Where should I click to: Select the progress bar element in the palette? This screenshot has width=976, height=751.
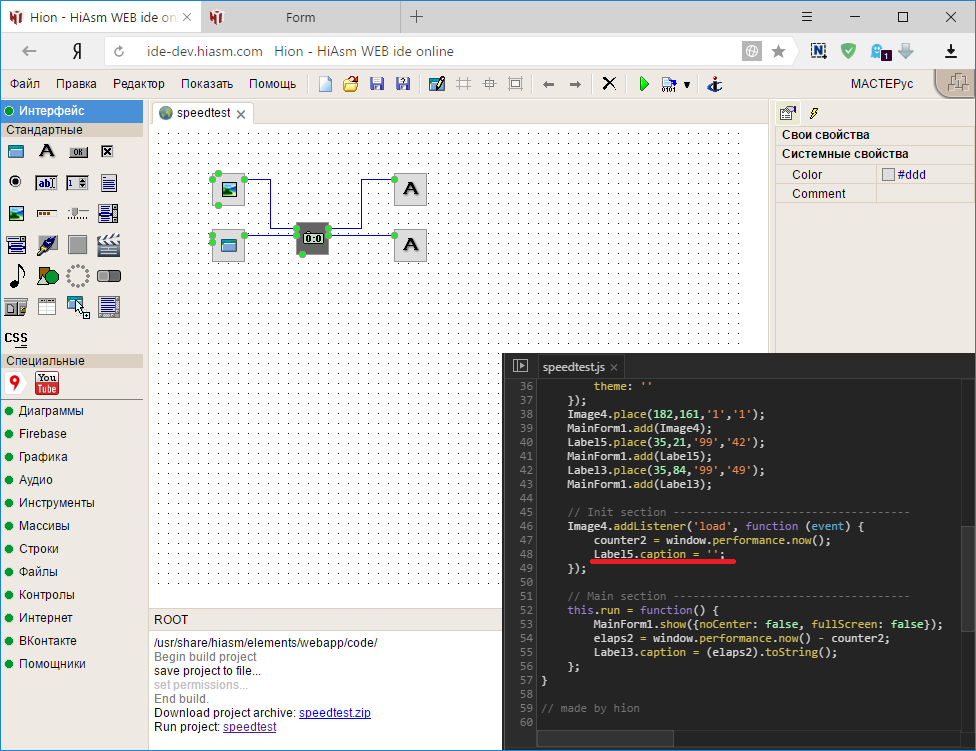[47, 213]
